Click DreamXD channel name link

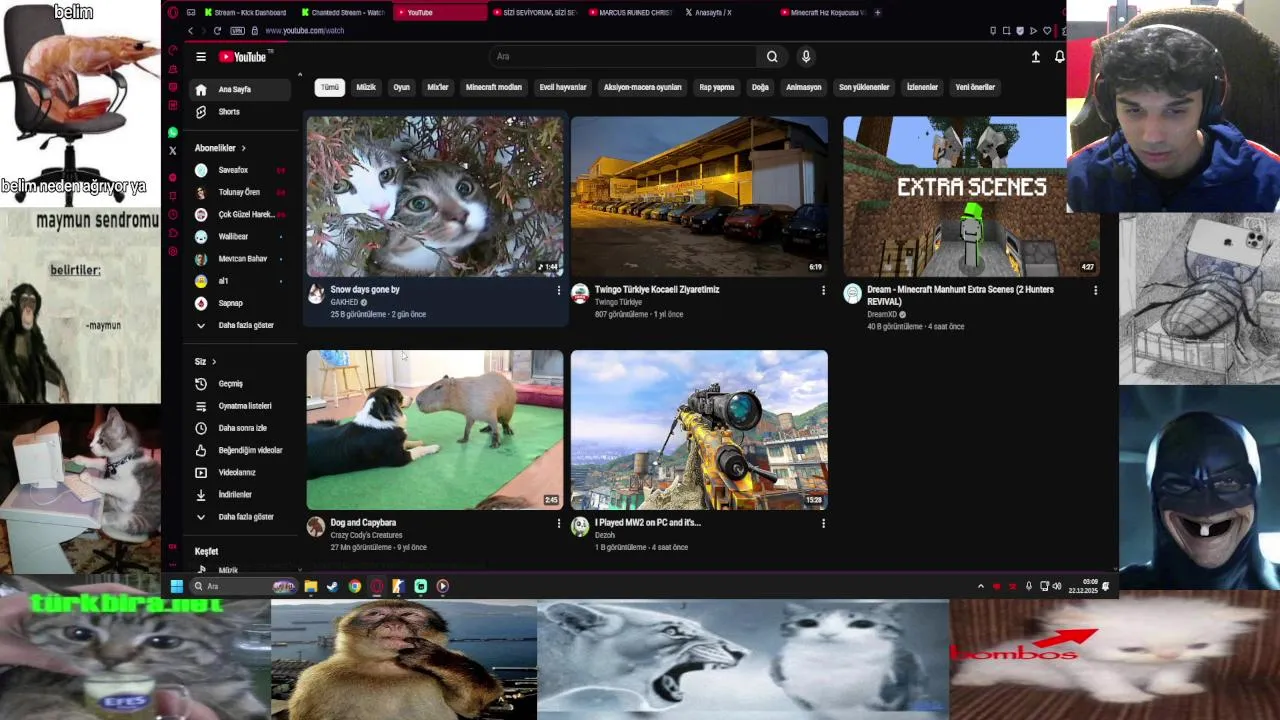(x=882, y=315)
